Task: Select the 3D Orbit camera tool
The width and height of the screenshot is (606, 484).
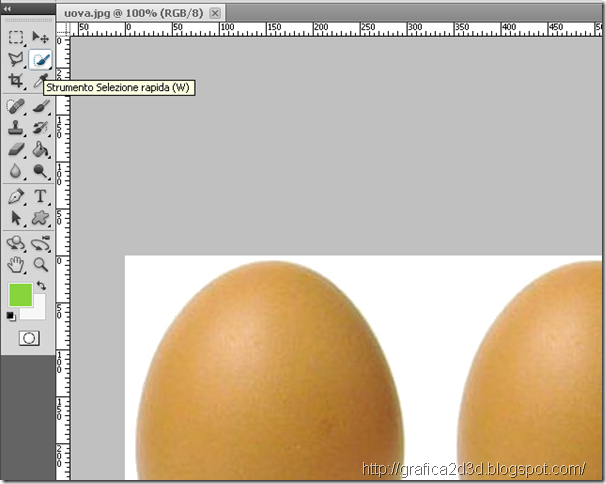Action: [40, 244]
